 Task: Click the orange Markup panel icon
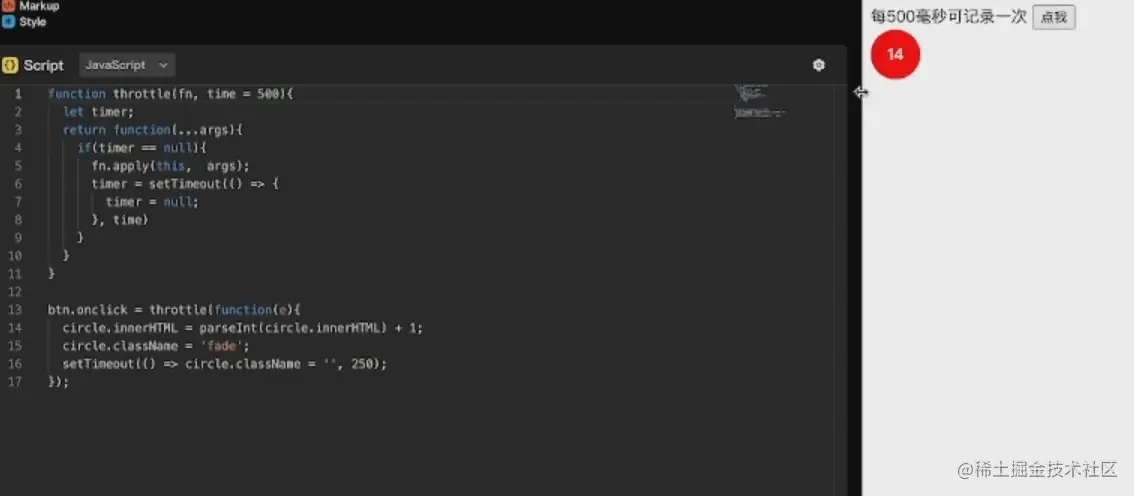pyautogui.click(x=8, y=6)
